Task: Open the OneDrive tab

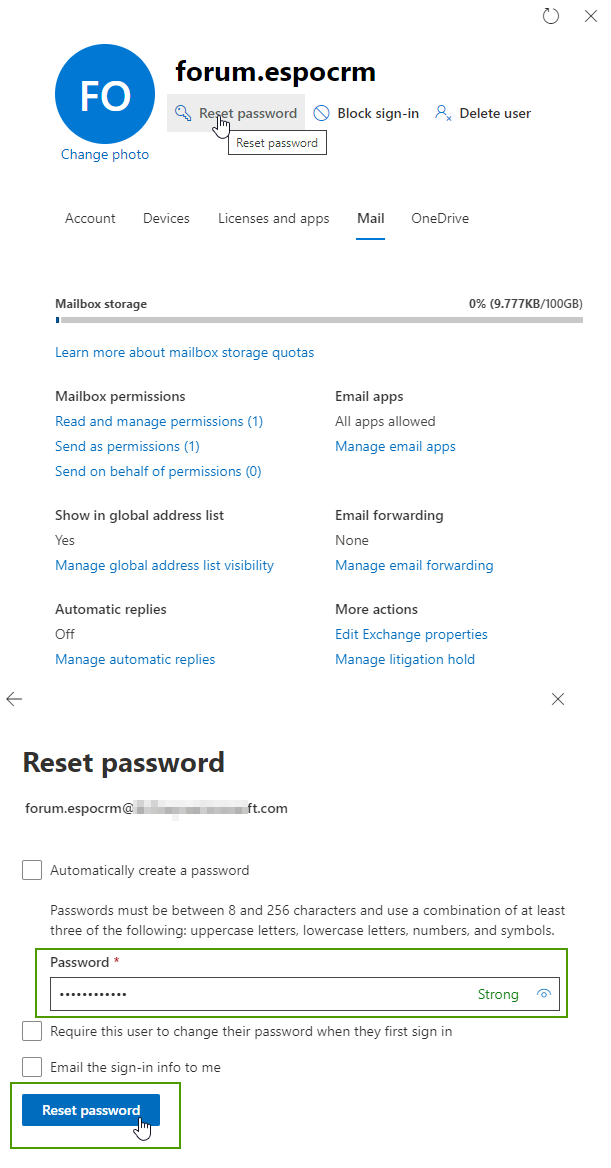Action: click(x=440, y=218)
